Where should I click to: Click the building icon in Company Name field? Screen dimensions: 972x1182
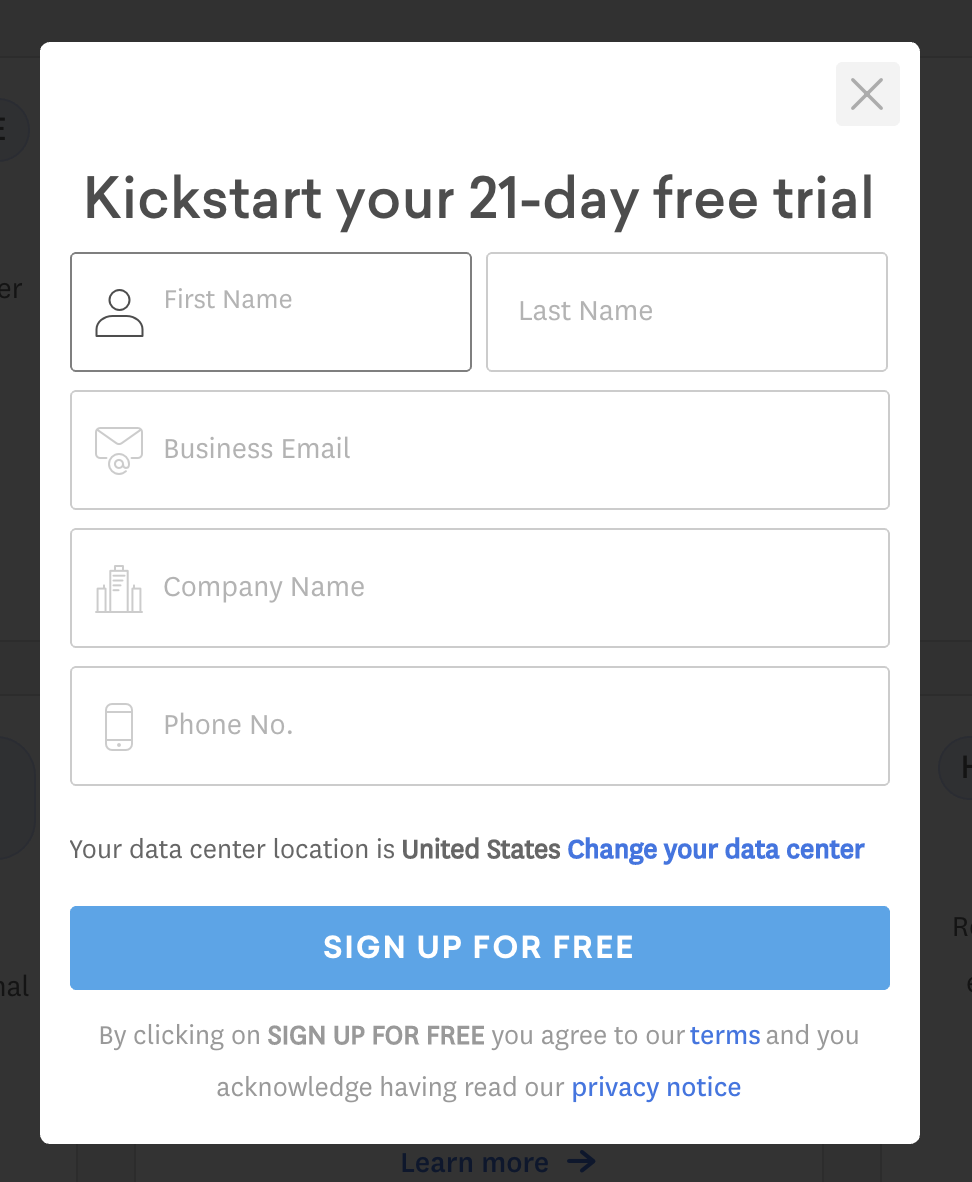pos(119,589)
